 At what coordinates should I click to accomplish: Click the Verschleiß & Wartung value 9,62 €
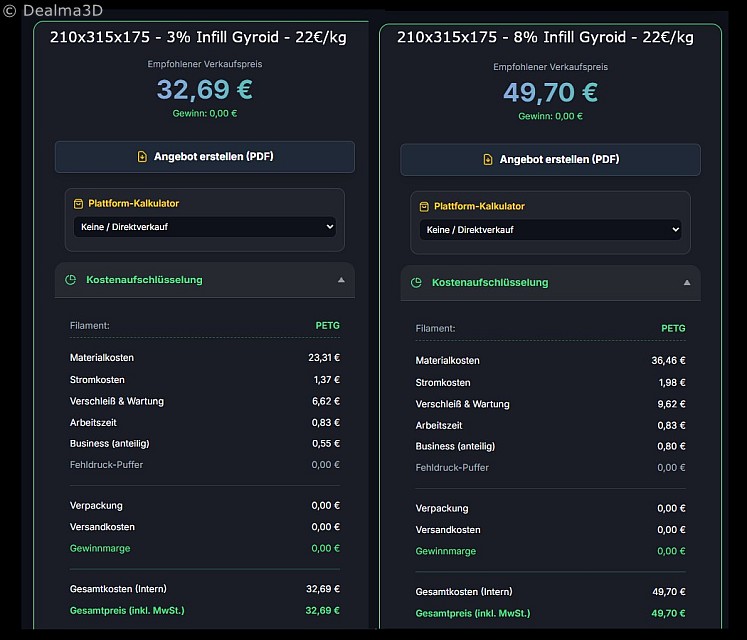tap(669, 404)
